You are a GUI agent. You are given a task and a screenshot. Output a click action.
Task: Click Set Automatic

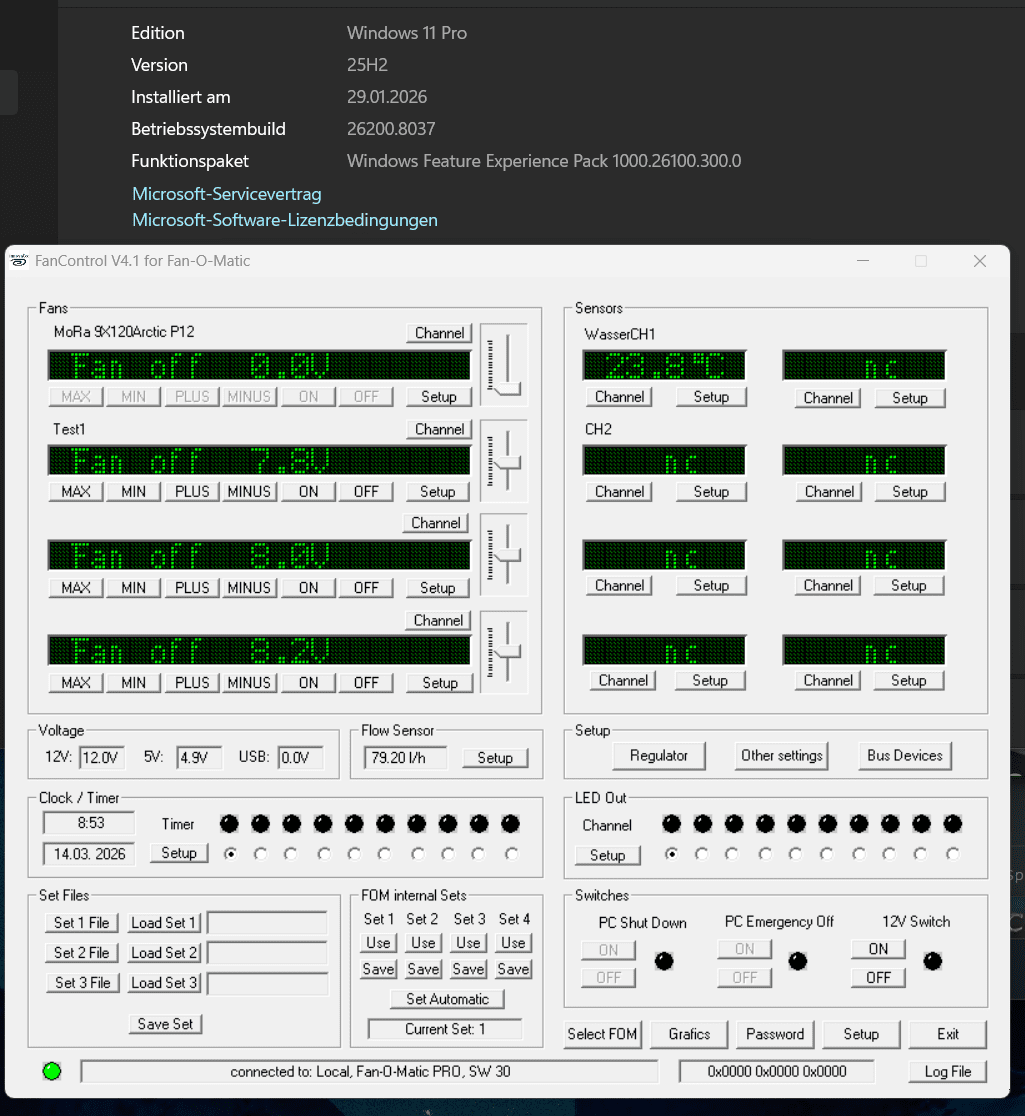click(x=447, y=999)
